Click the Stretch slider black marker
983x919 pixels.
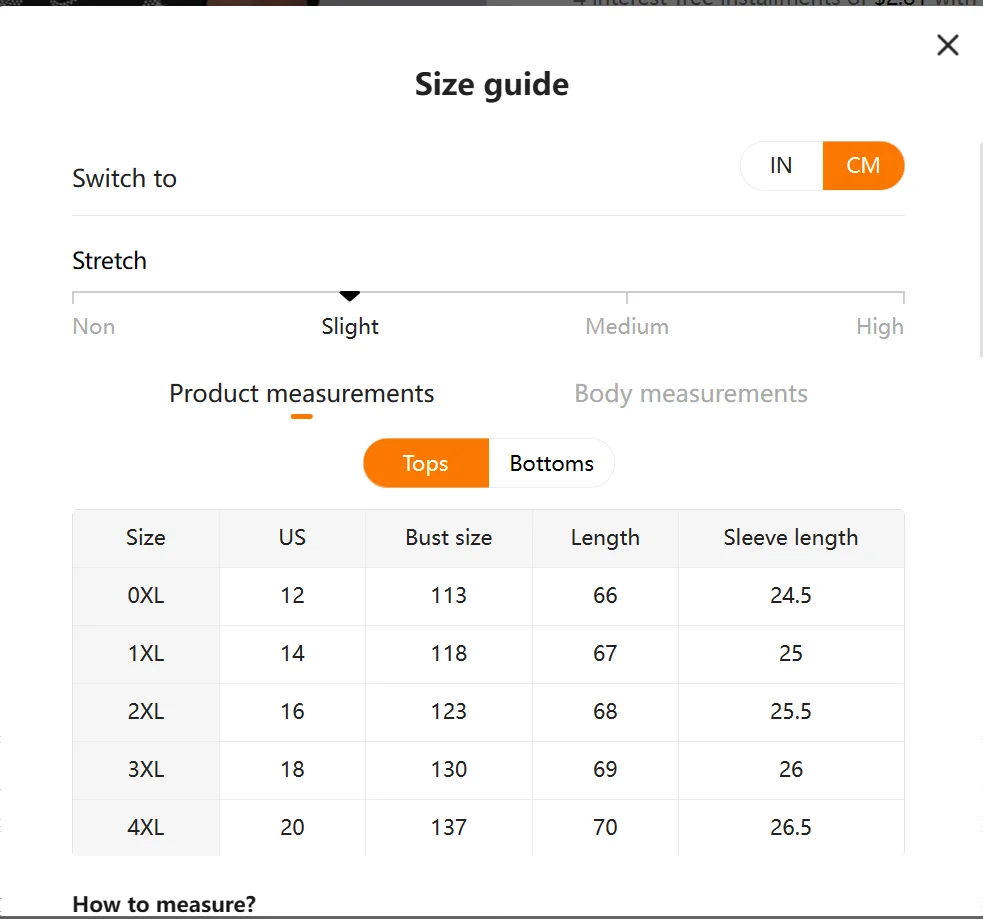(349, 296)
